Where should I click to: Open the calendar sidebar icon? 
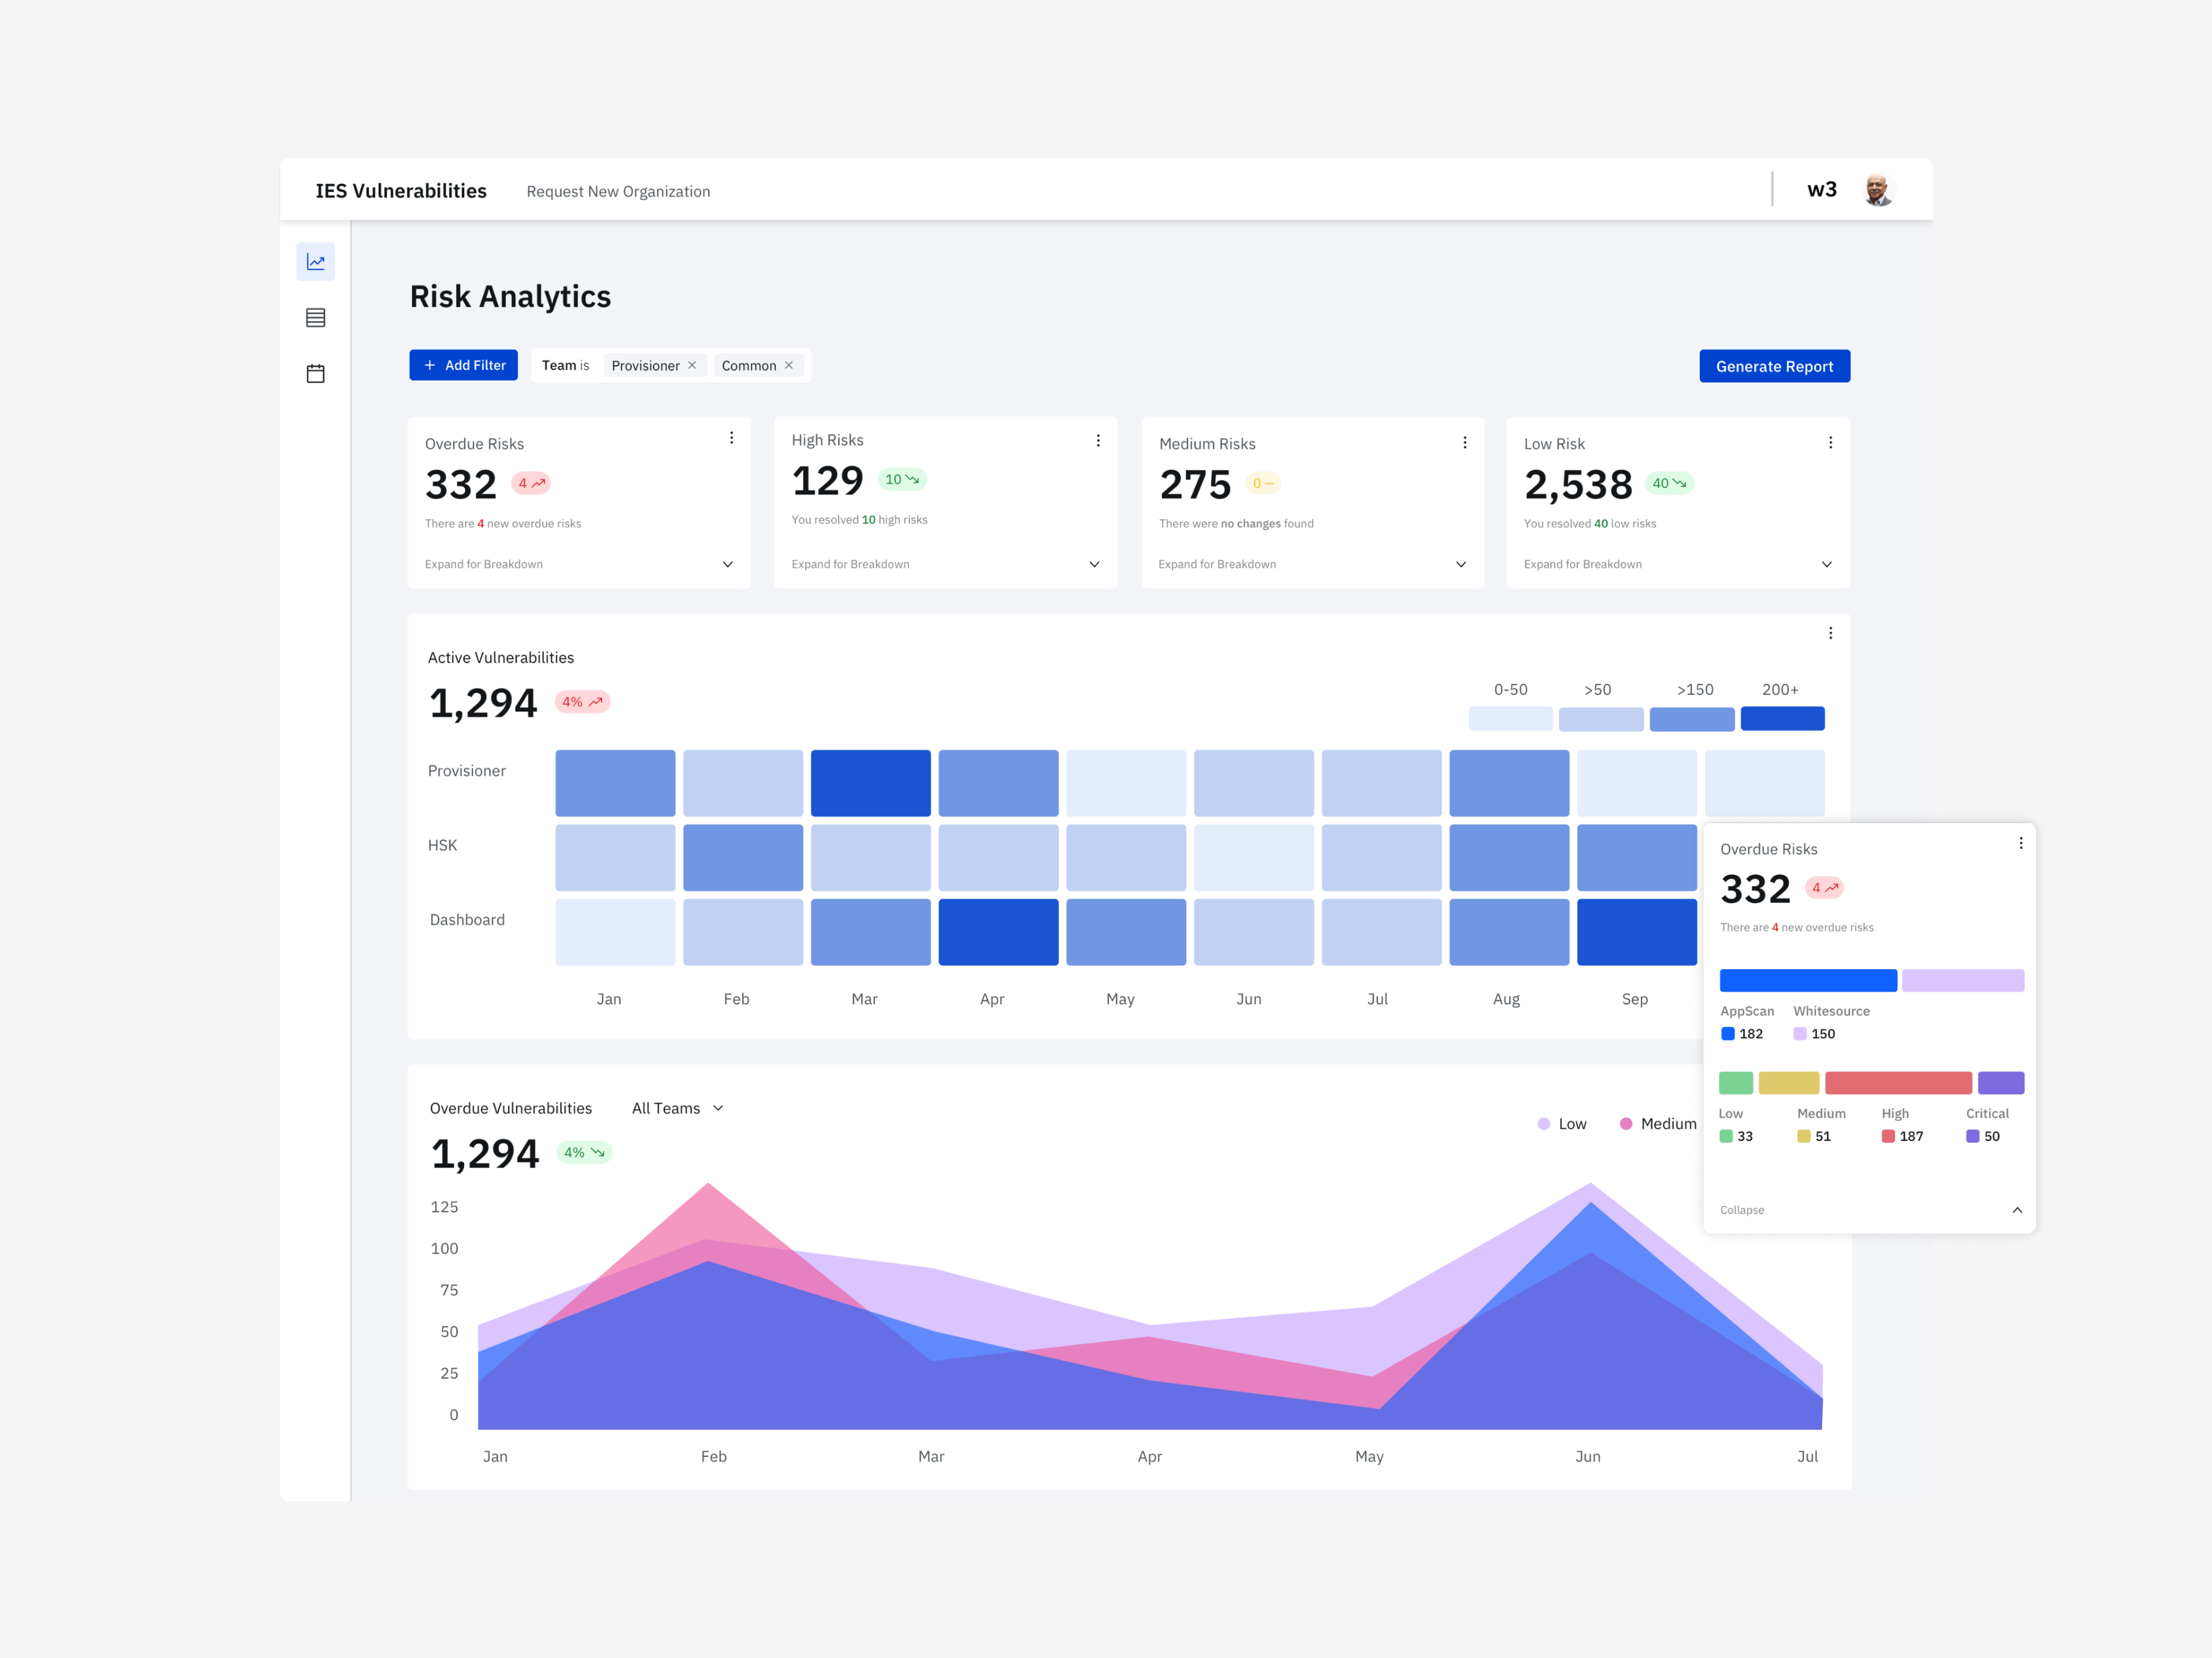coord(315,374)
